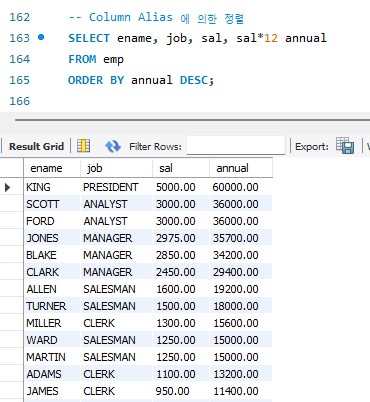Click the Result Grid label
This screenshot has height=402, width=370.
coord(36,146)
